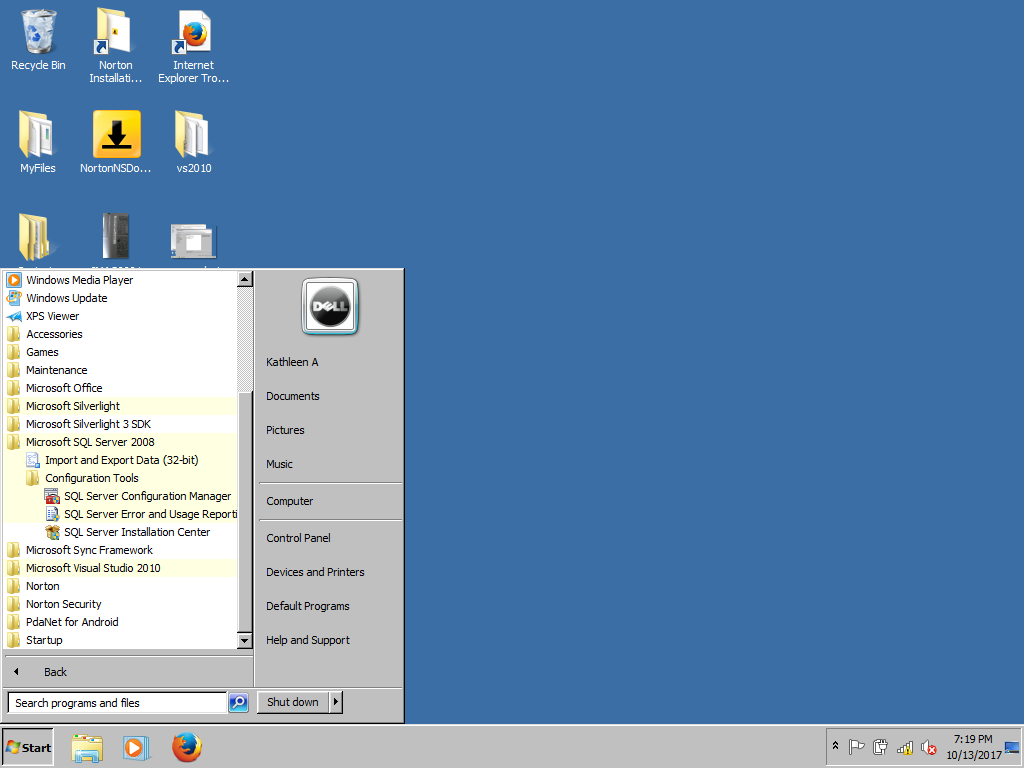The image size is (1024, 768).
Task: Select the NortonNSDownloader desktop icon
Action: pos(116,142)
